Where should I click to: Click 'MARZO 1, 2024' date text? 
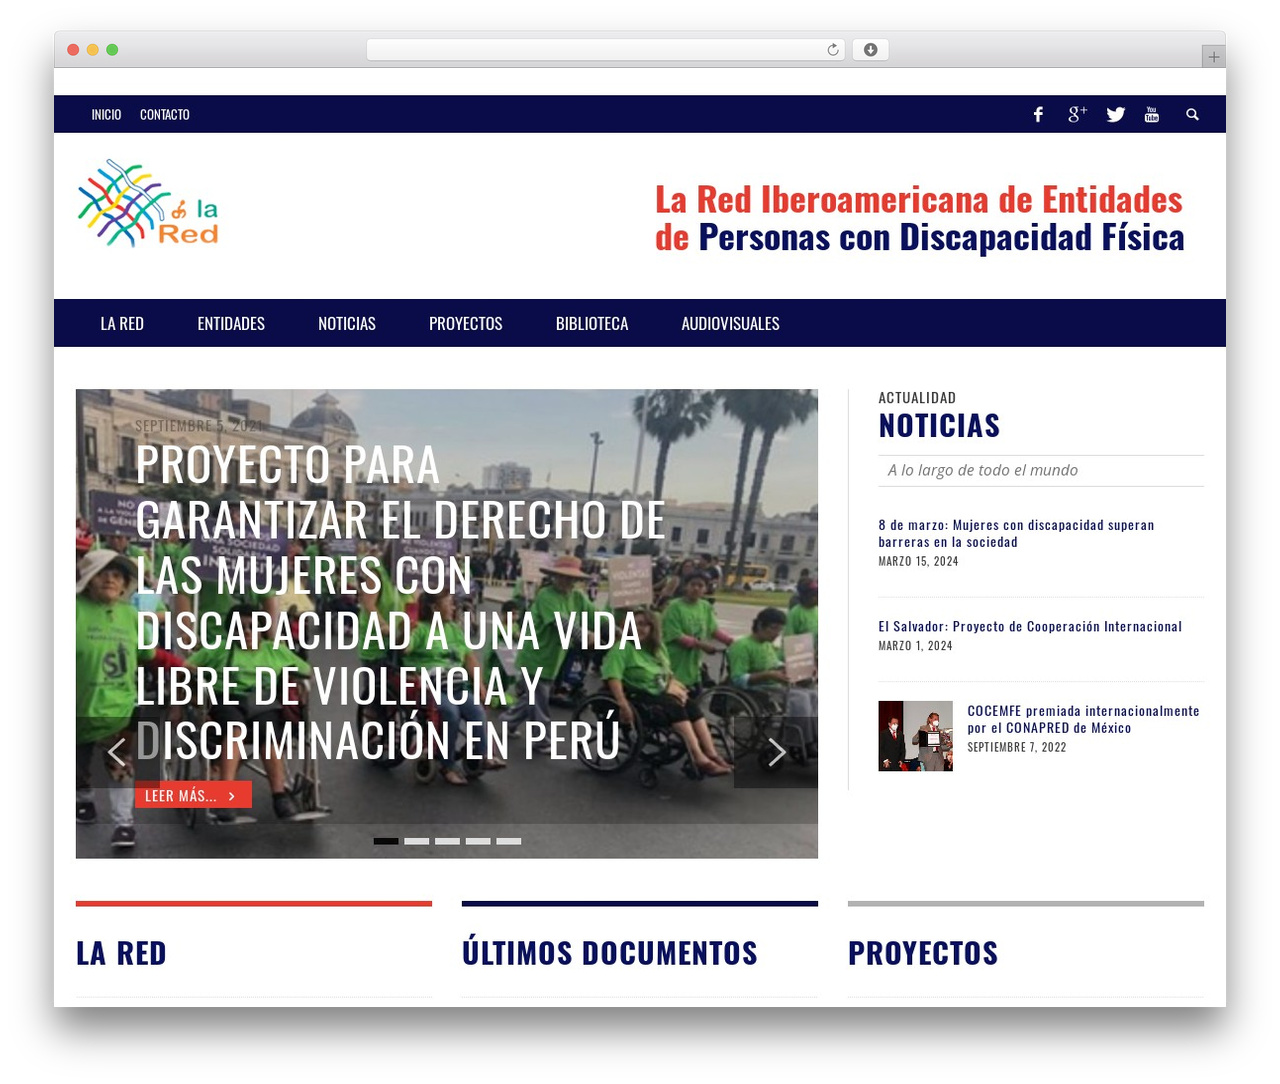915,646
